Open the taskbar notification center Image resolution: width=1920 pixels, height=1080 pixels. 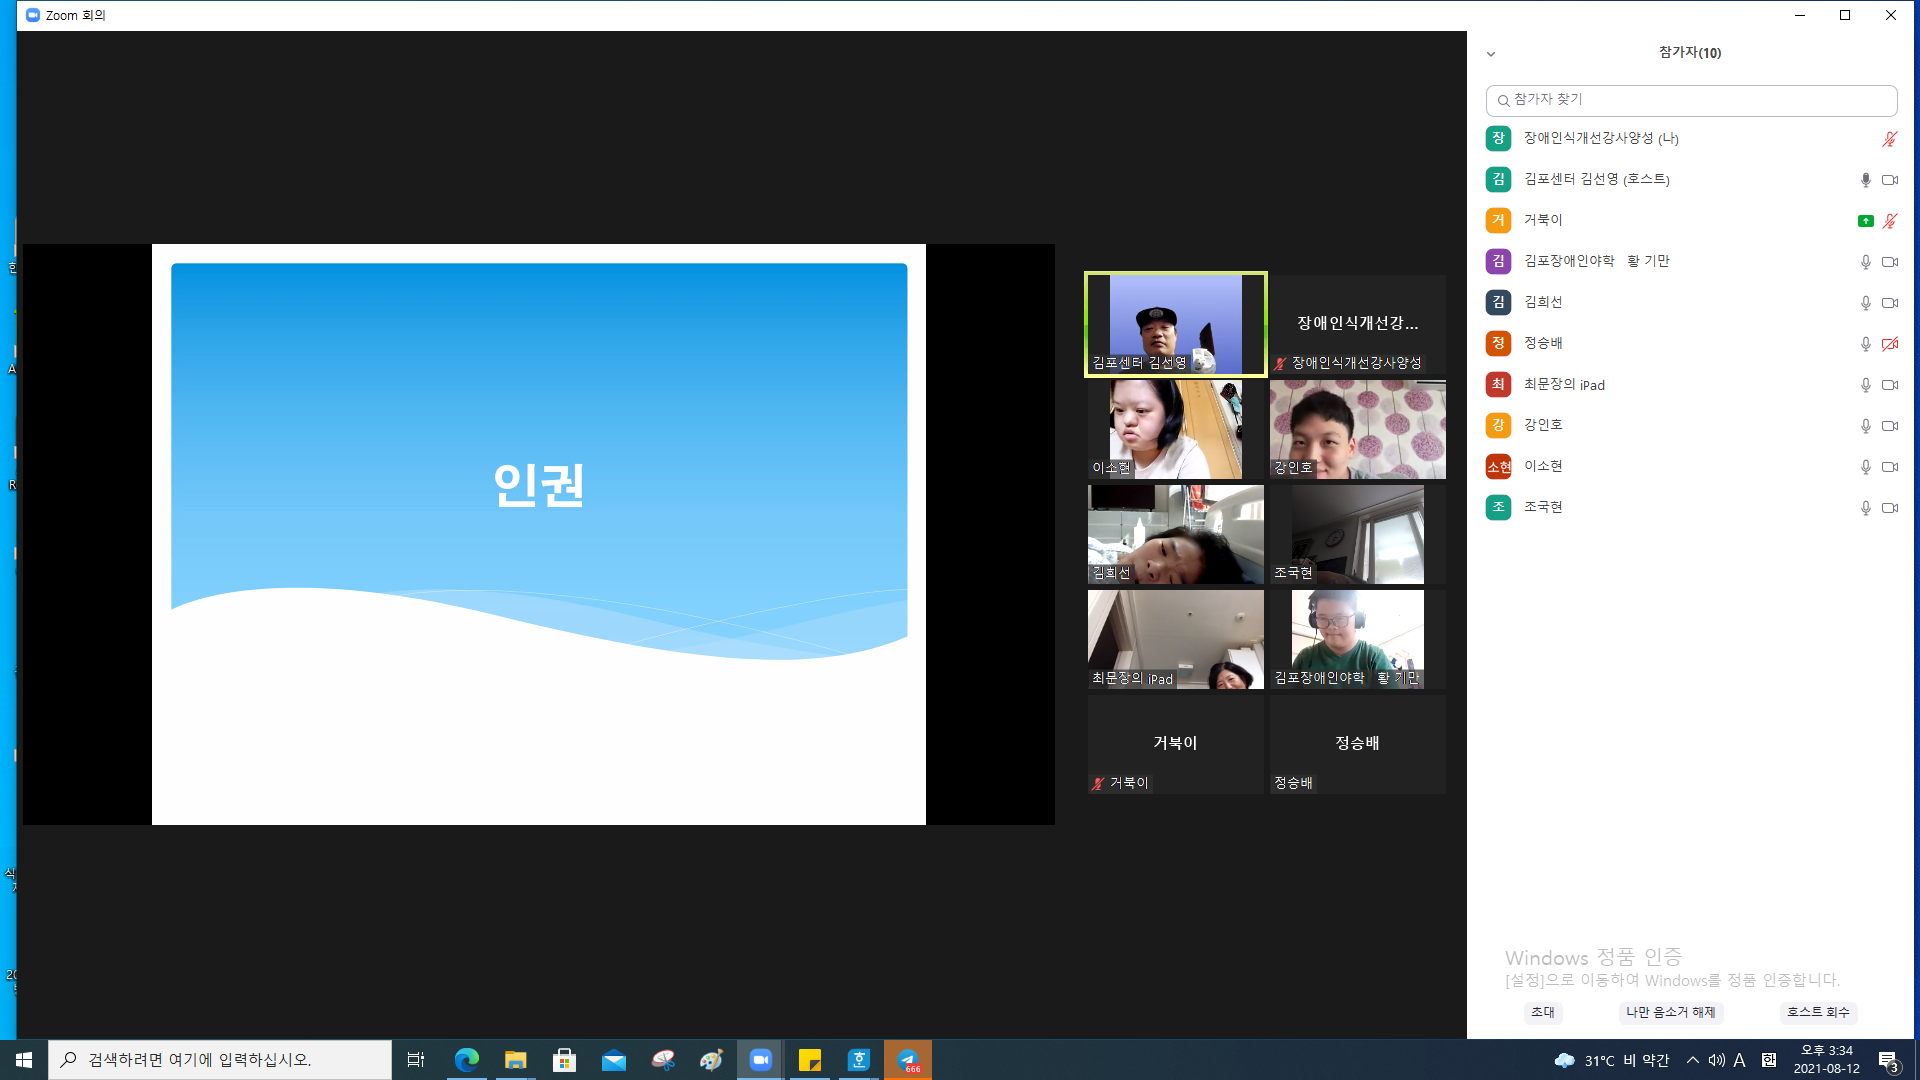[x=1888, y=1060]
